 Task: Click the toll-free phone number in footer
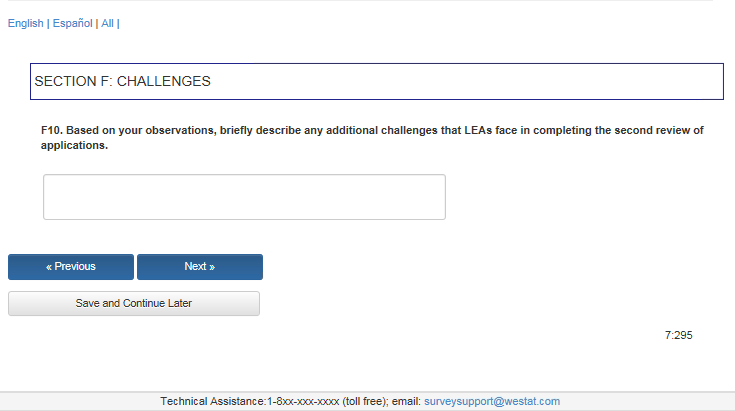(311, 401)
